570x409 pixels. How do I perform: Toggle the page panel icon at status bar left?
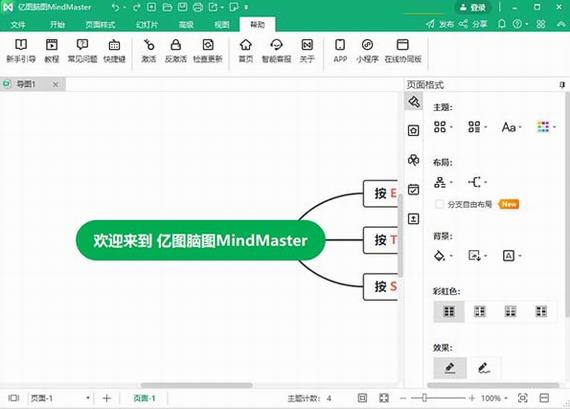point(13,398)
